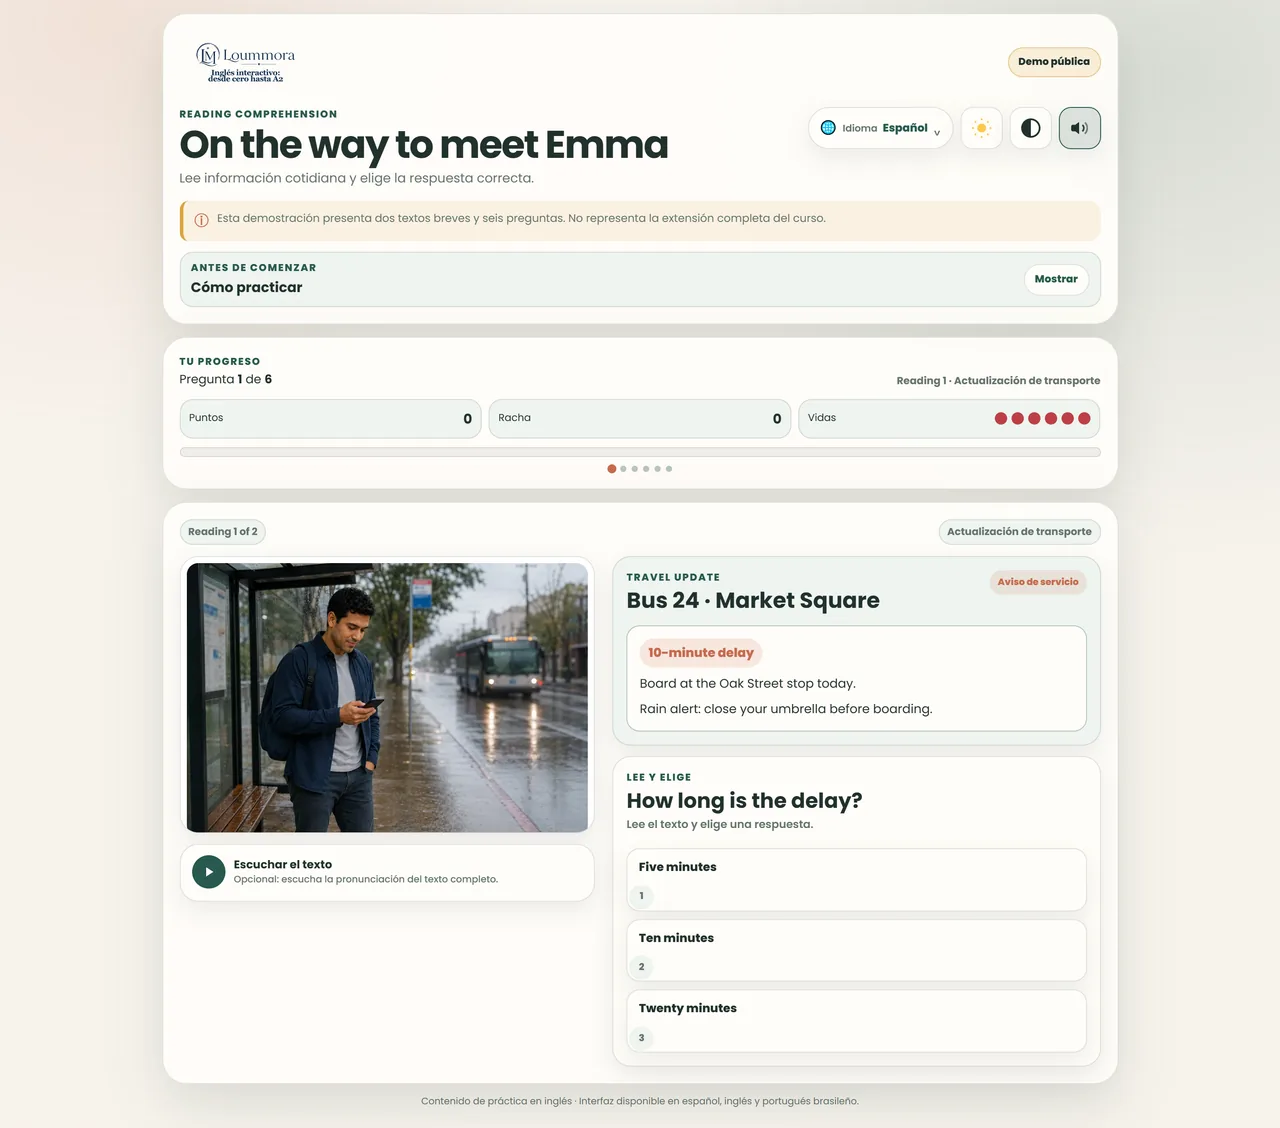Click the Actualización de transporte chip
This screenshot has width=1280, height=1128.
pyautogui.click(x=1019, y=532)
